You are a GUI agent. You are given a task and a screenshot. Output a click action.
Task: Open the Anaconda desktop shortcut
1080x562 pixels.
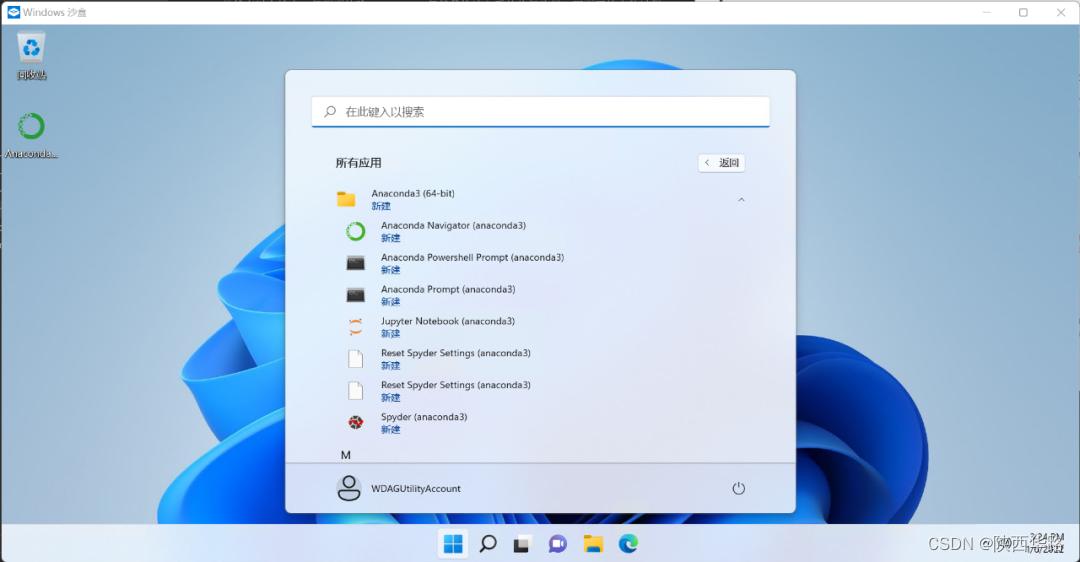[31, 135]
